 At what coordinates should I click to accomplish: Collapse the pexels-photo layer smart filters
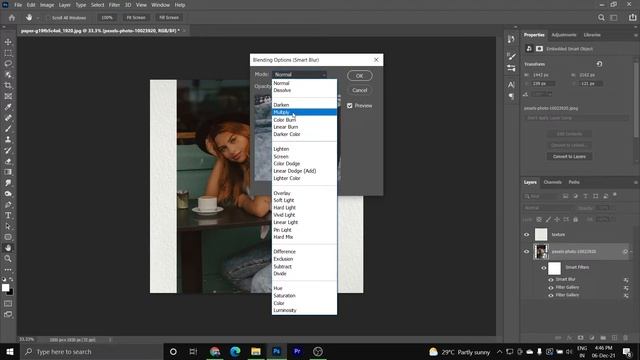click(x=631, y=252)
